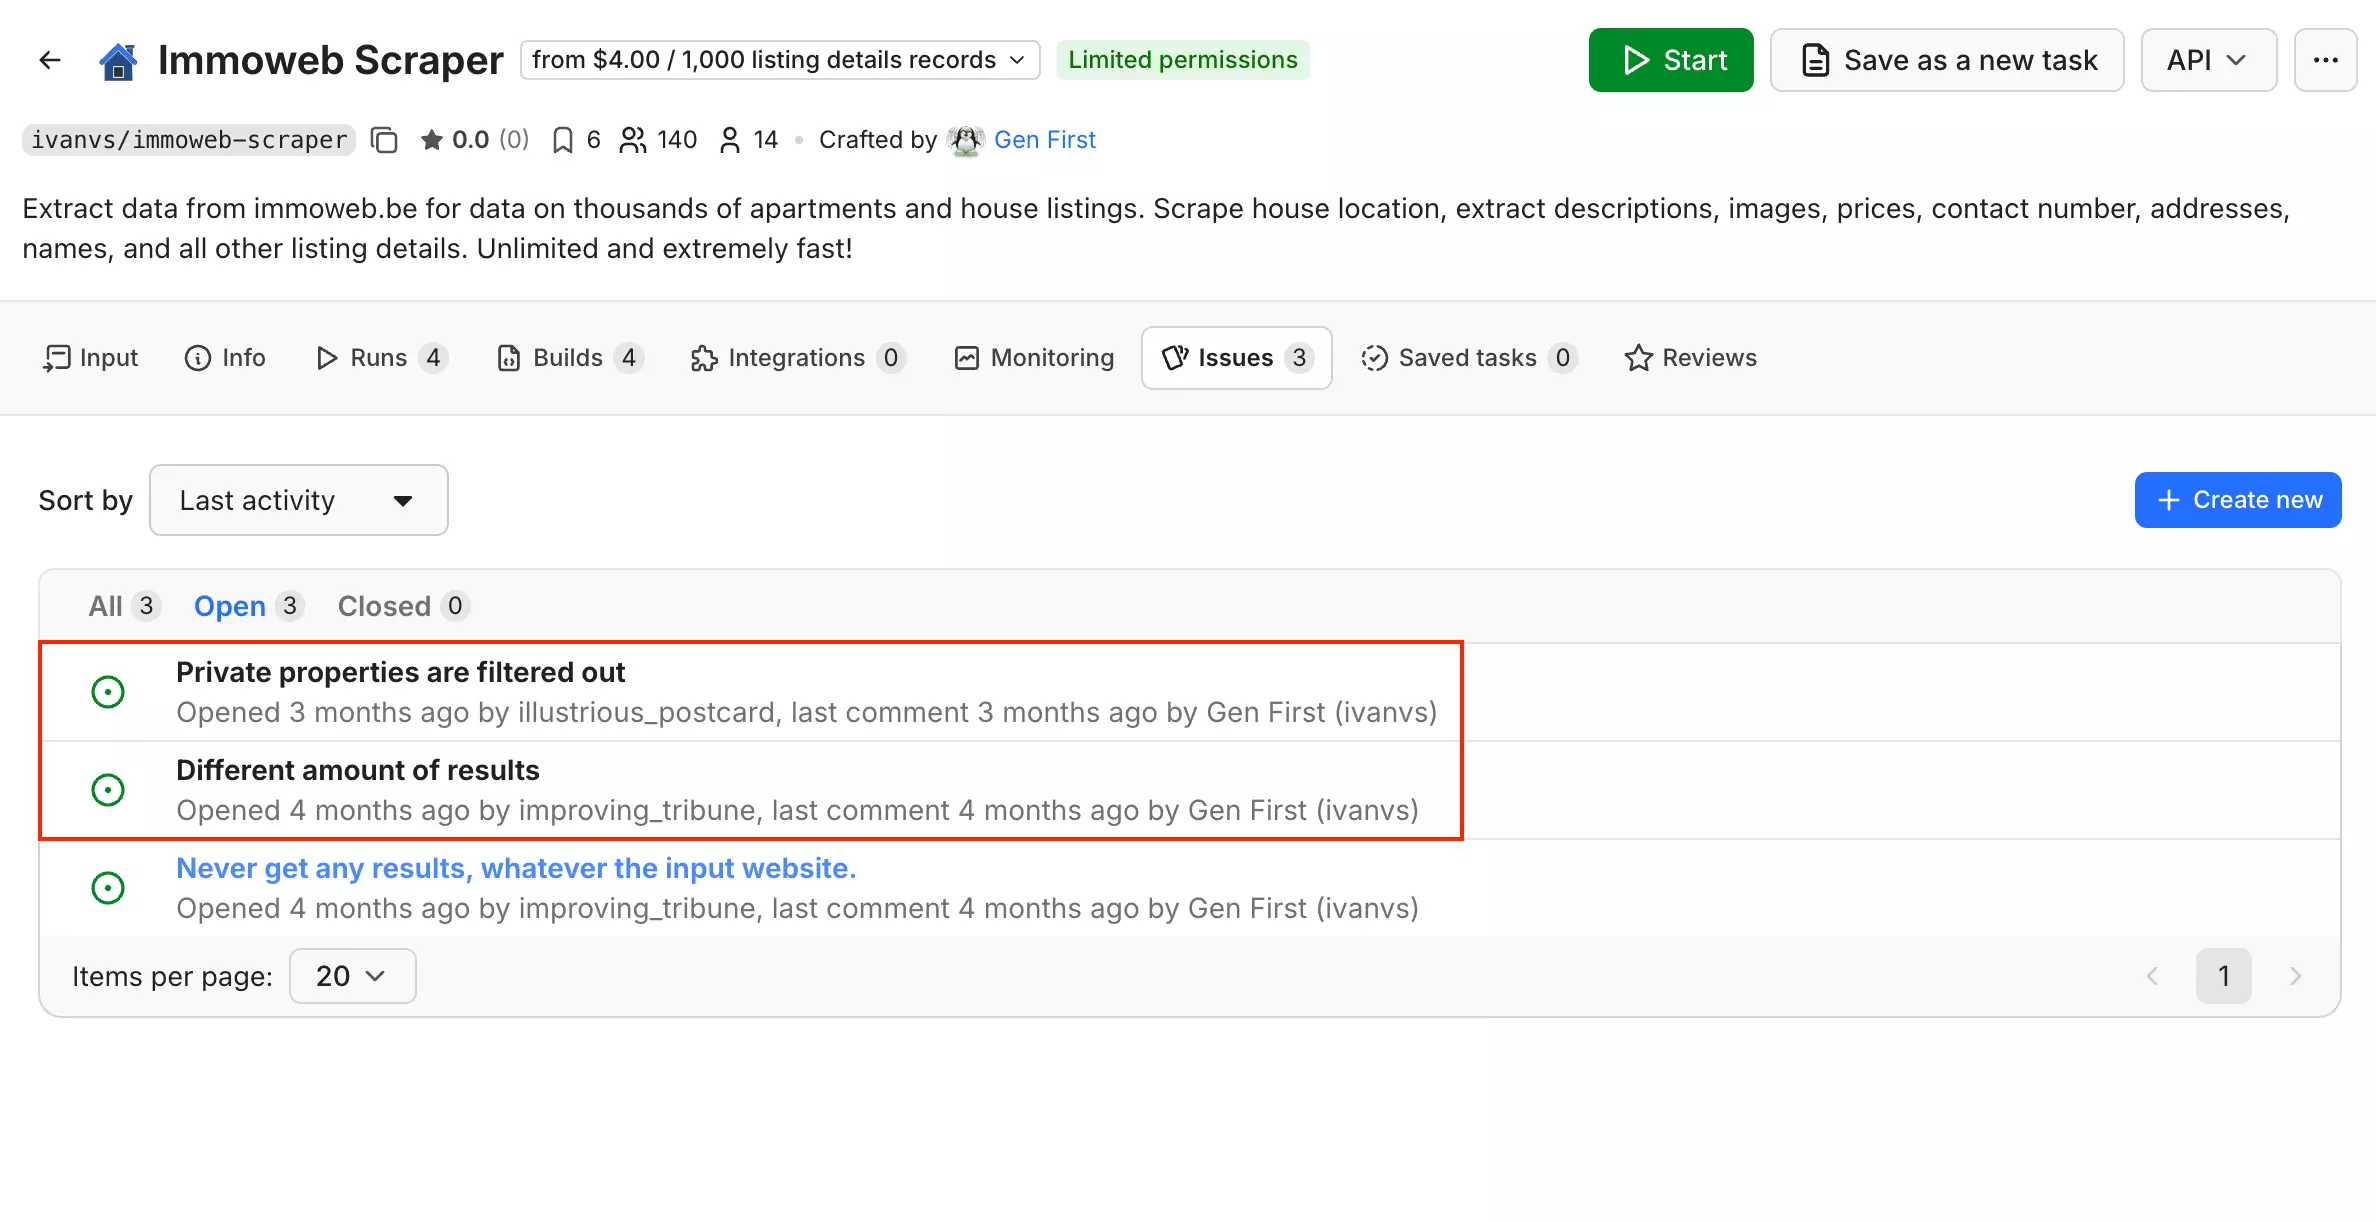Open the more options ellipsis menu
The image size is (2376, 1222).
point(2325,60)
